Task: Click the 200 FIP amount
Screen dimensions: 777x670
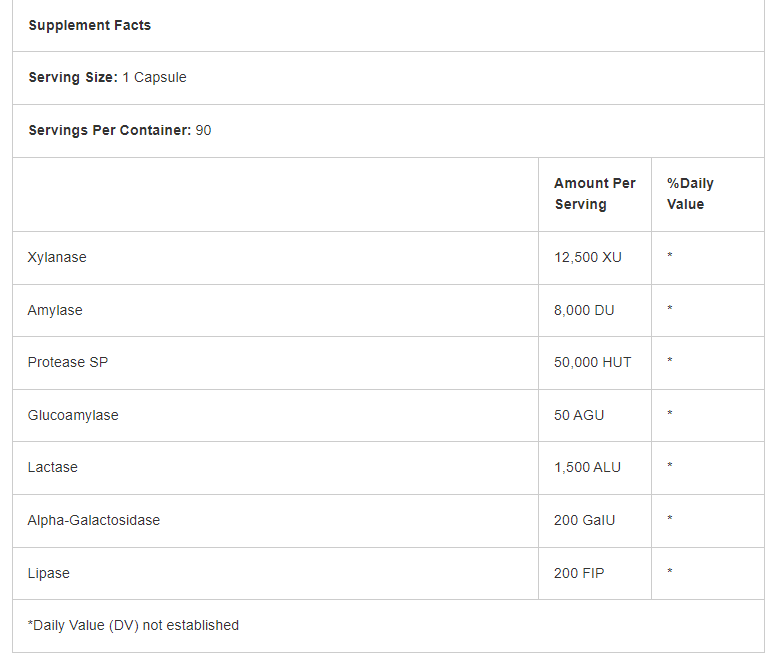Action: pos(579,573)
